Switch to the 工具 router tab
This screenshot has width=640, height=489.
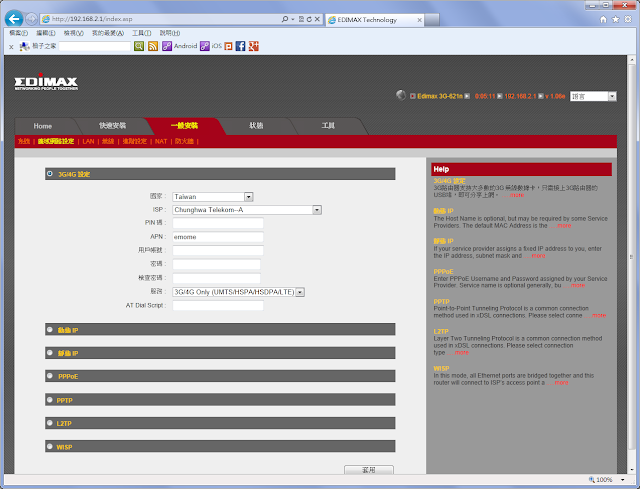328,126
